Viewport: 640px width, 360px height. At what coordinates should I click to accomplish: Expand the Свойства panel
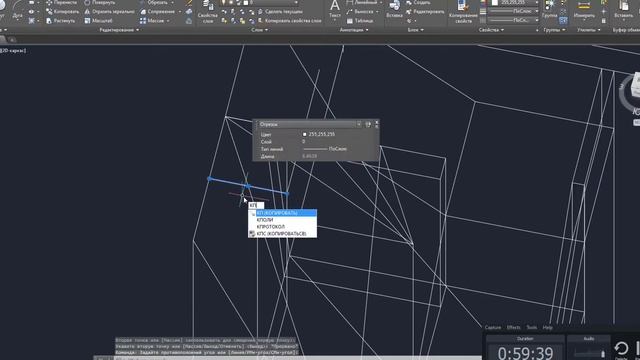point(491,30)
